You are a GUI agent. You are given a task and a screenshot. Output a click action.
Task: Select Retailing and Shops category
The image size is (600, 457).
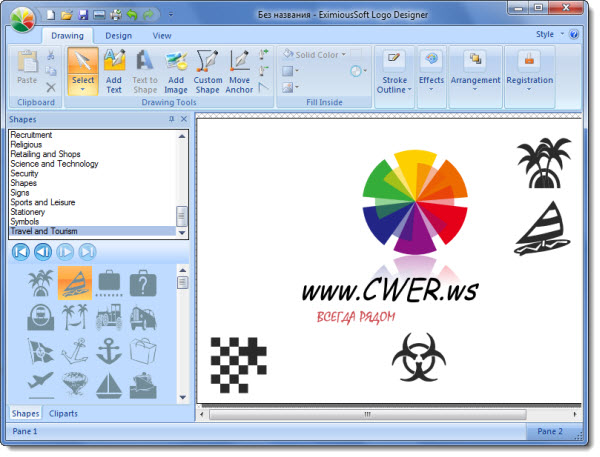[92, 154]
